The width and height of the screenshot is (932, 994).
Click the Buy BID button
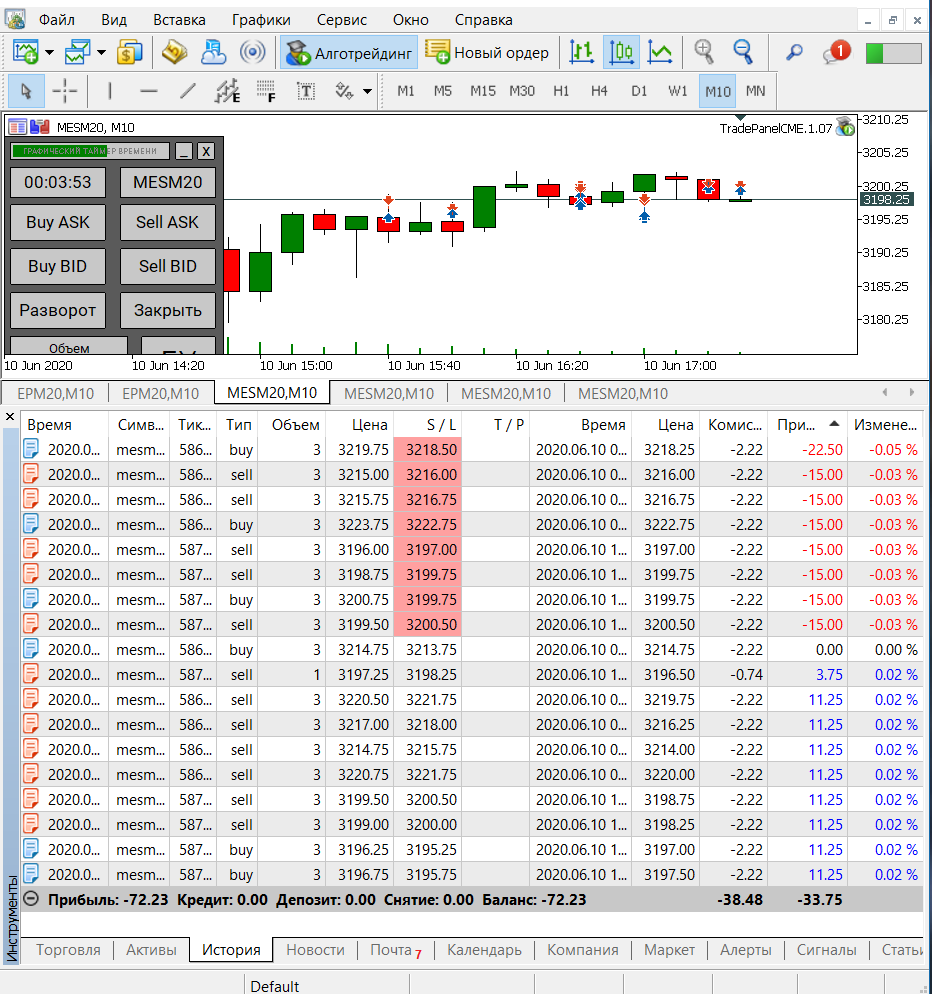[58, 266]
